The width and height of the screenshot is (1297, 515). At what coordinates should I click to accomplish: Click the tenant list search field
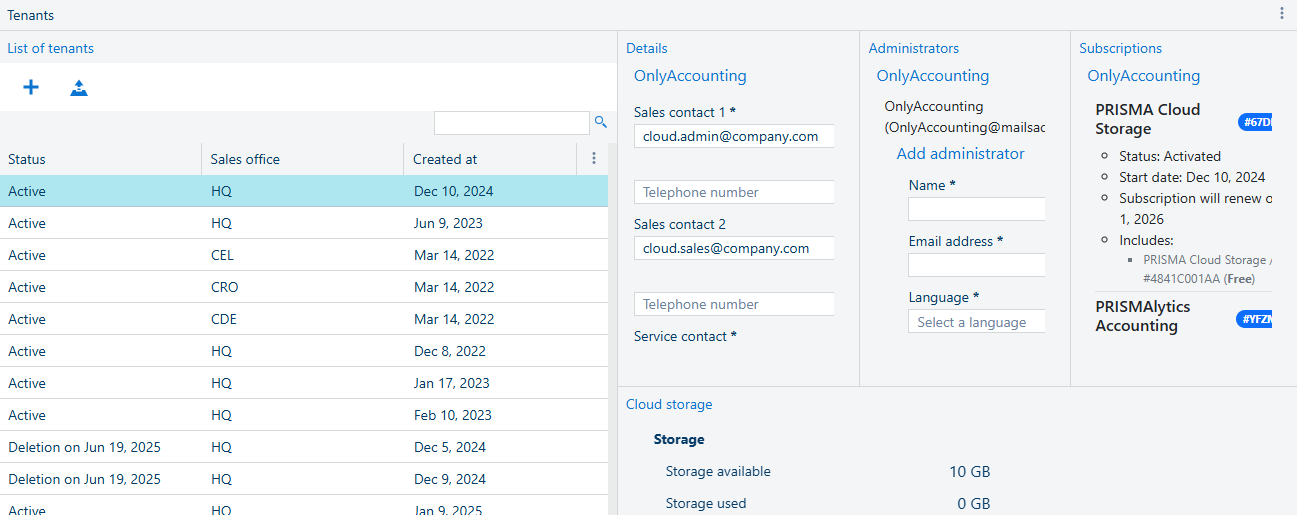(511, 123)
